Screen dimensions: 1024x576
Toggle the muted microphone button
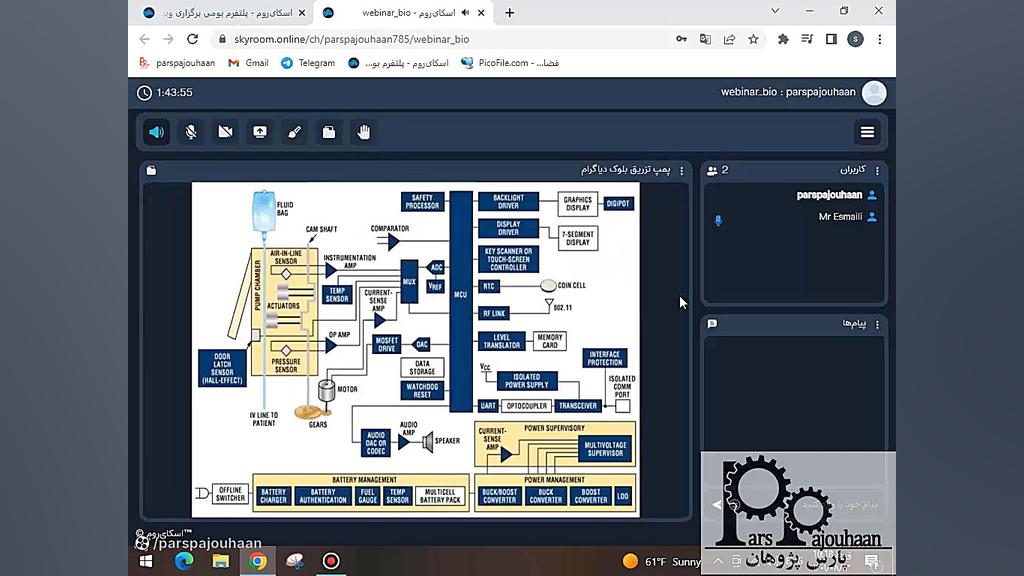(x=191, y=132)
